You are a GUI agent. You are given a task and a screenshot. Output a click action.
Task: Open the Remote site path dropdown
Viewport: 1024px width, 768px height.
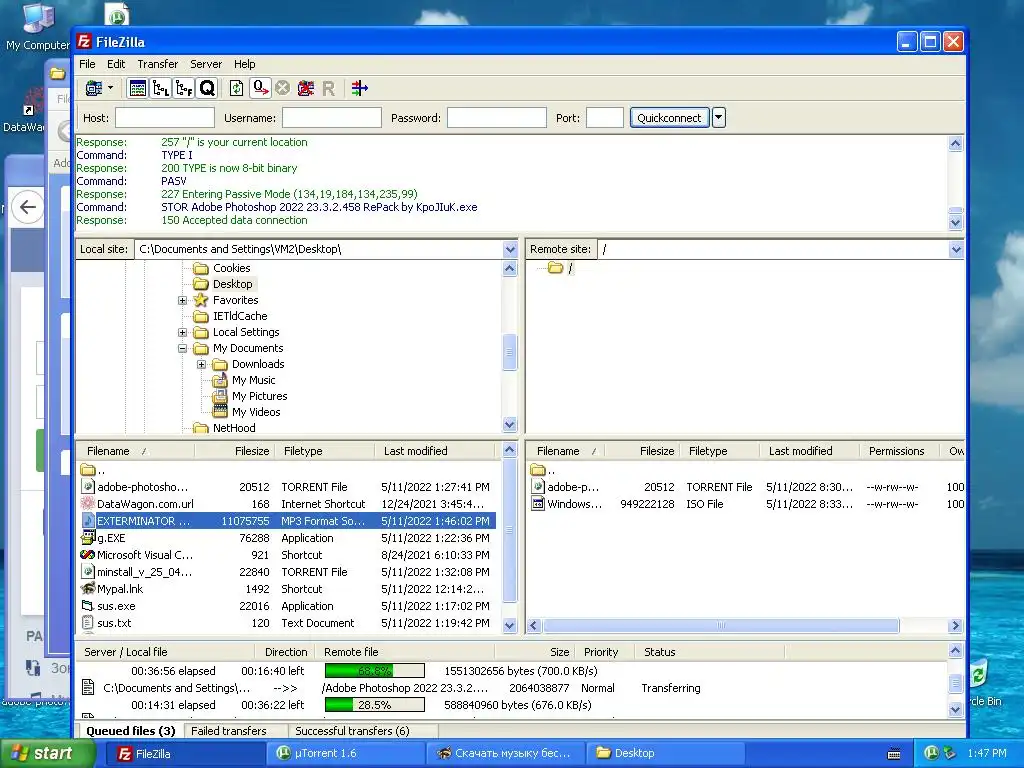click(x=956, y=249)
